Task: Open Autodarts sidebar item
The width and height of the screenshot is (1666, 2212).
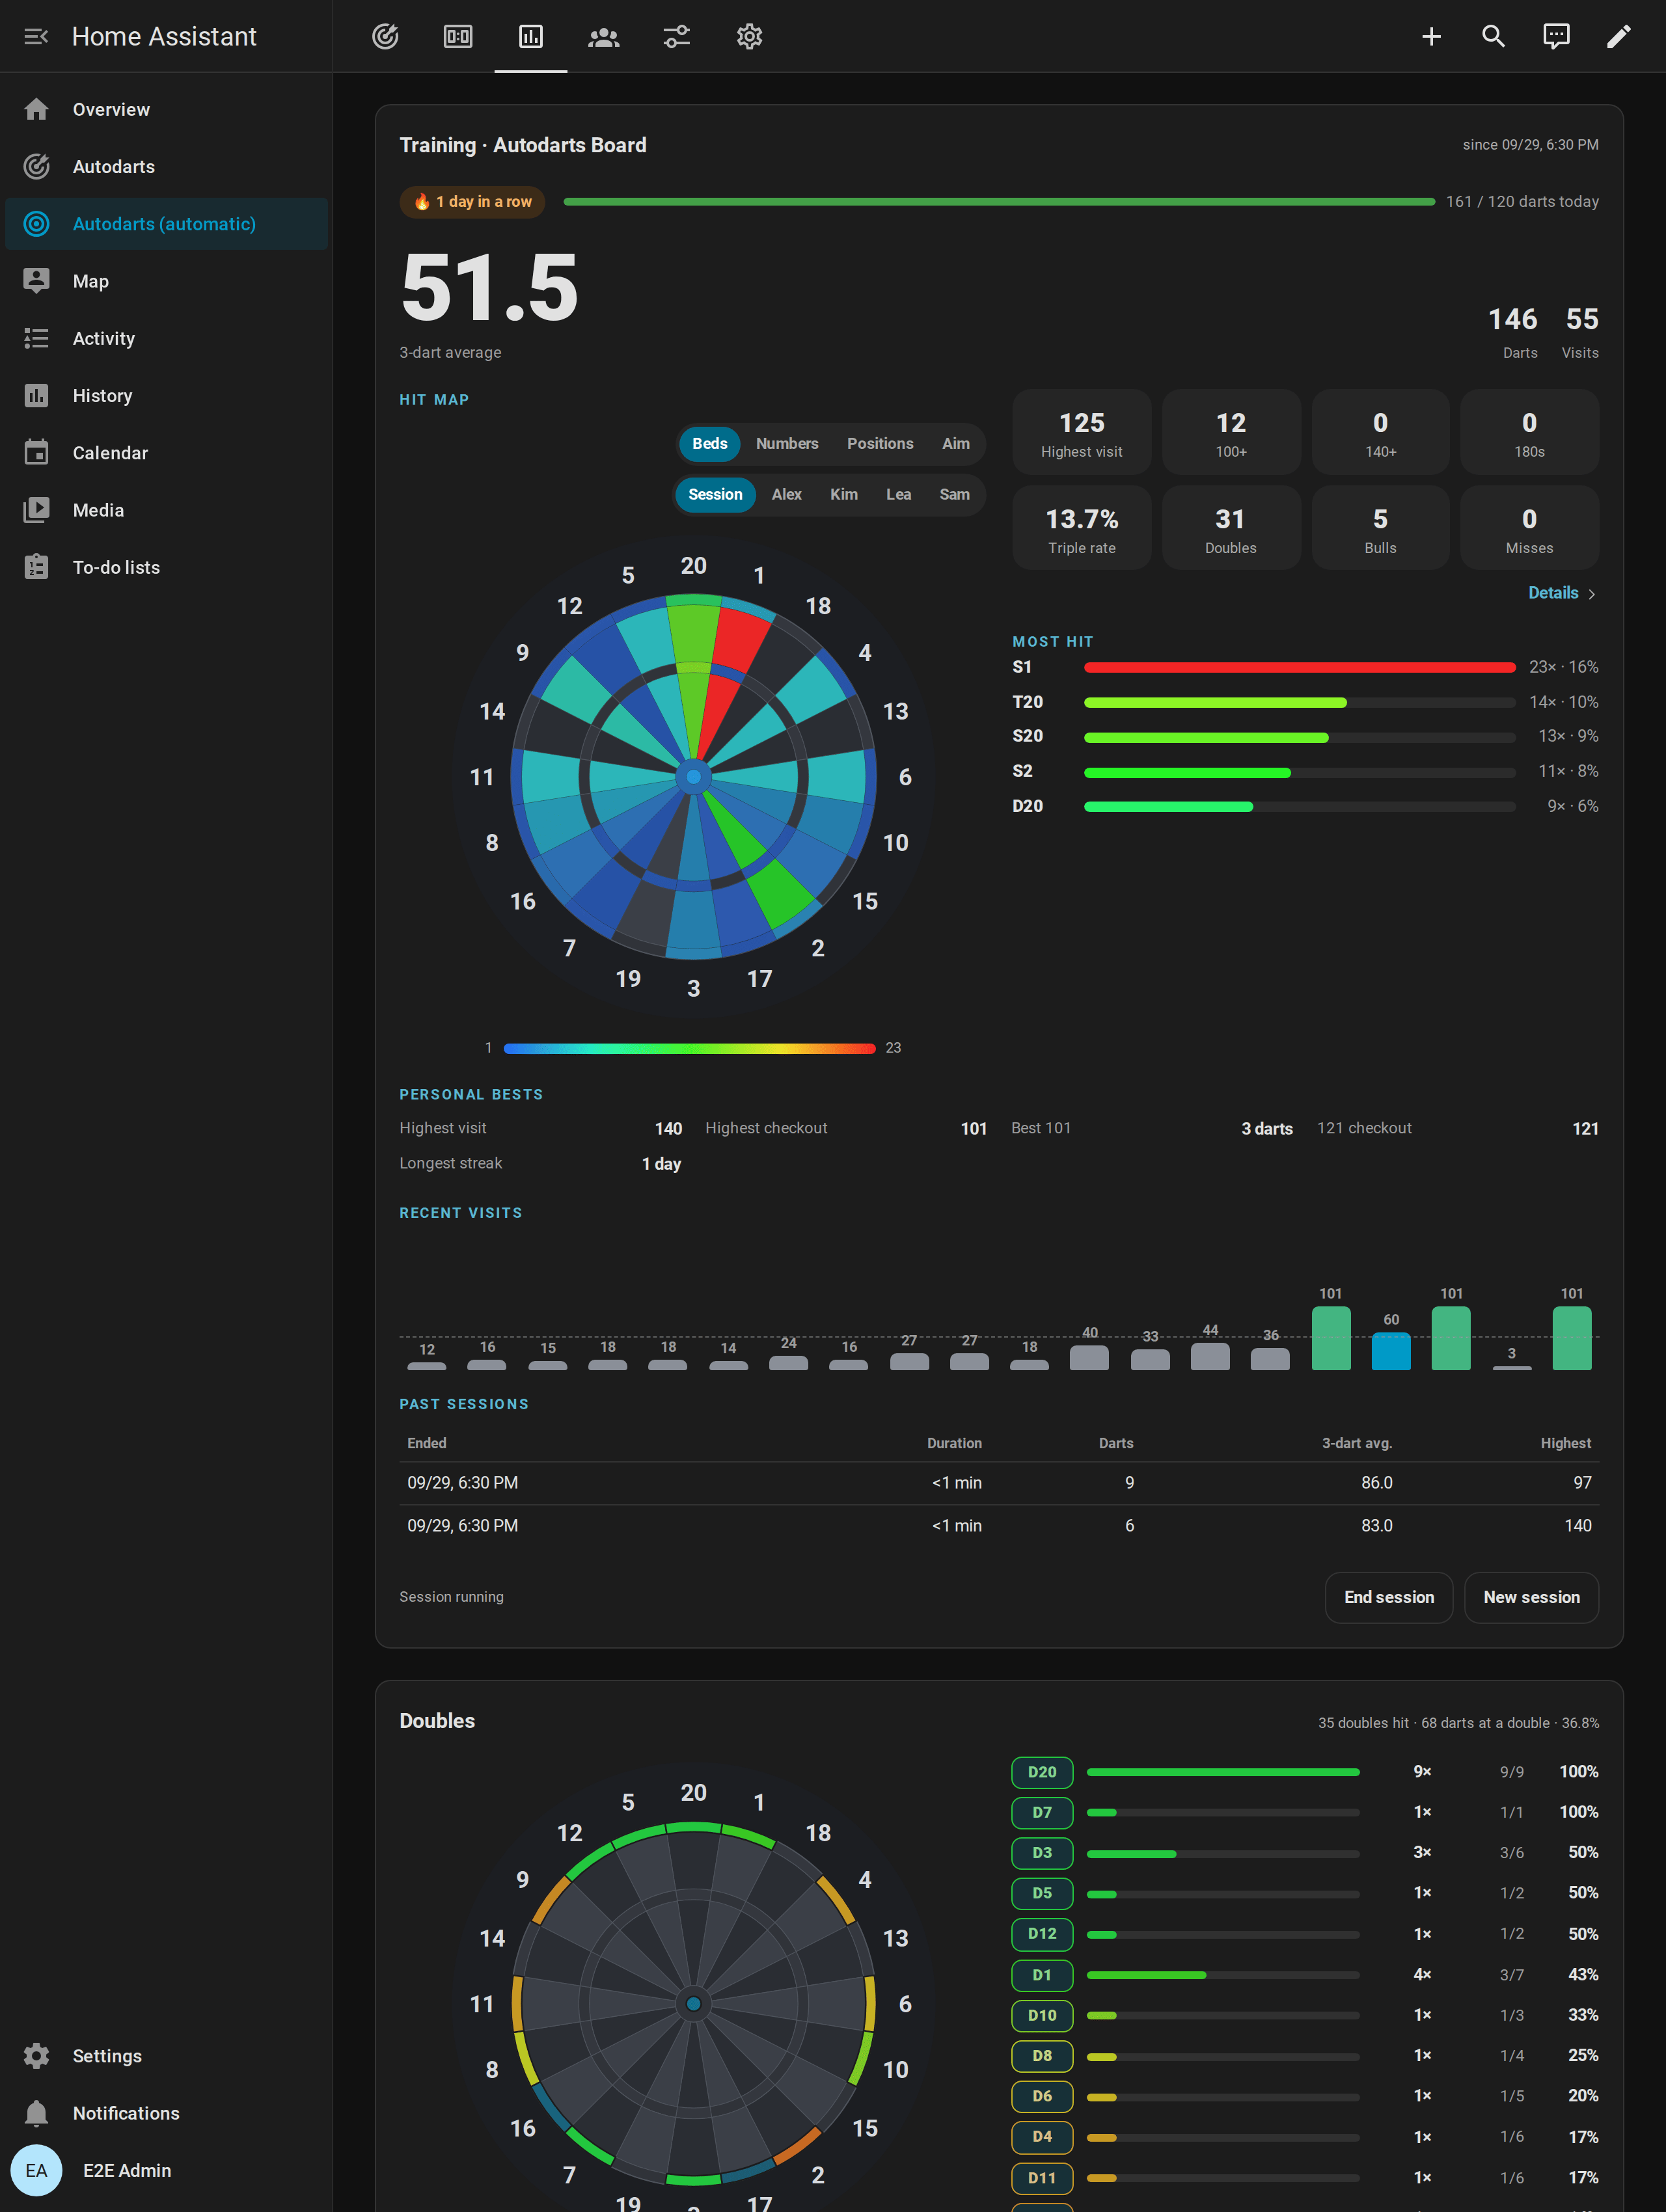Action: [x=167, y=166]
